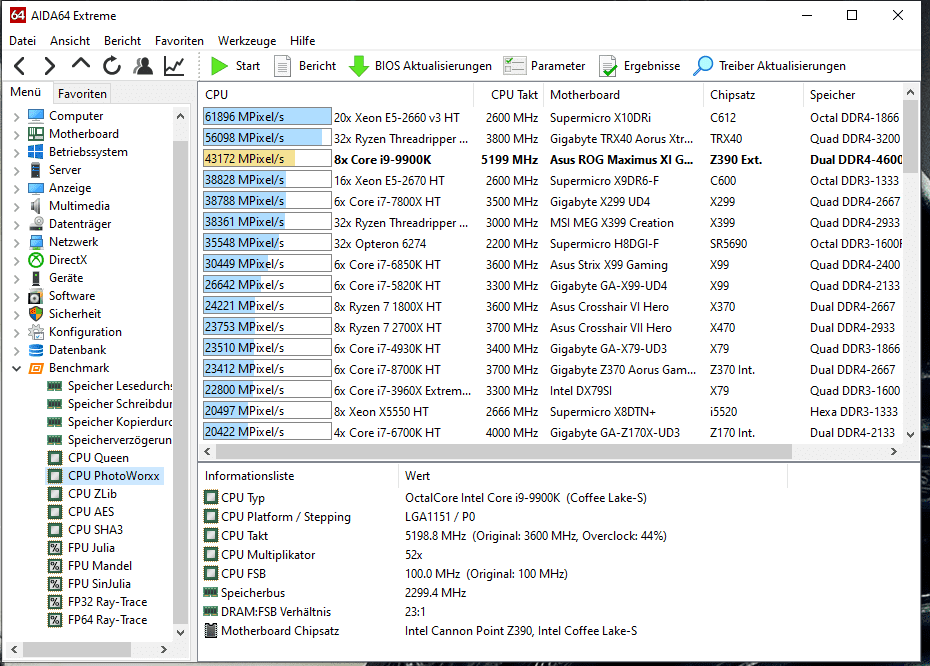The height and width of the screenshot is (666, 930).
Task: Open the graph chart icon in toolbar
Action: tap(174, 66)
